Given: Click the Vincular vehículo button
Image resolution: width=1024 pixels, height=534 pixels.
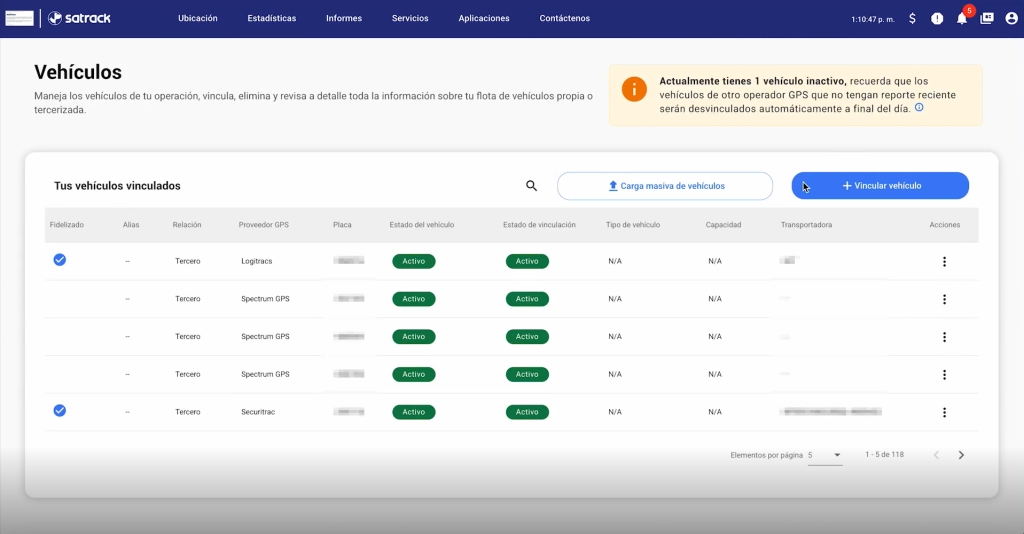Looking at the screenshot, I should 880,186.
